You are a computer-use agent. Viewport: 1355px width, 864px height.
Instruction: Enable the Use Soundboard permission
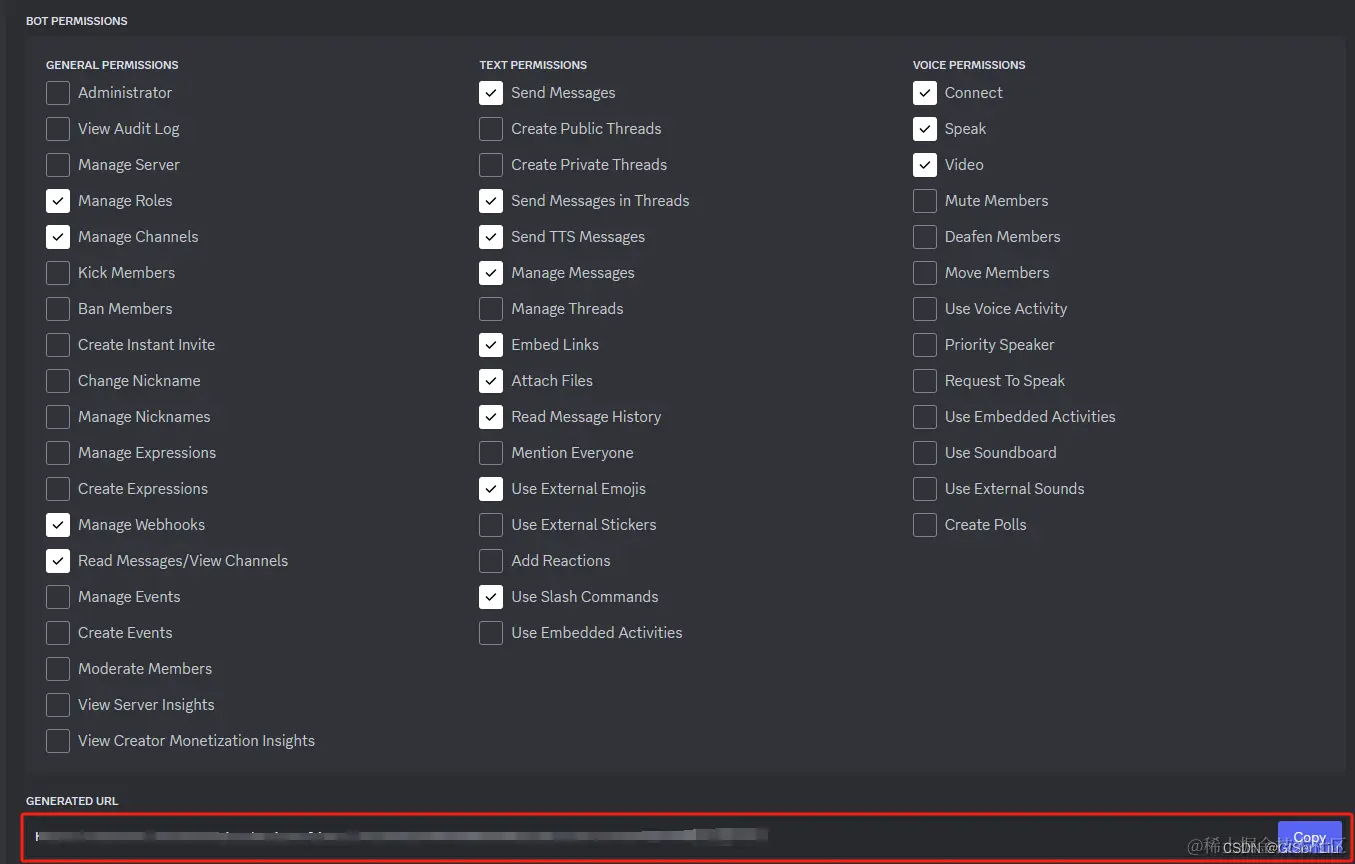point(925,453)
